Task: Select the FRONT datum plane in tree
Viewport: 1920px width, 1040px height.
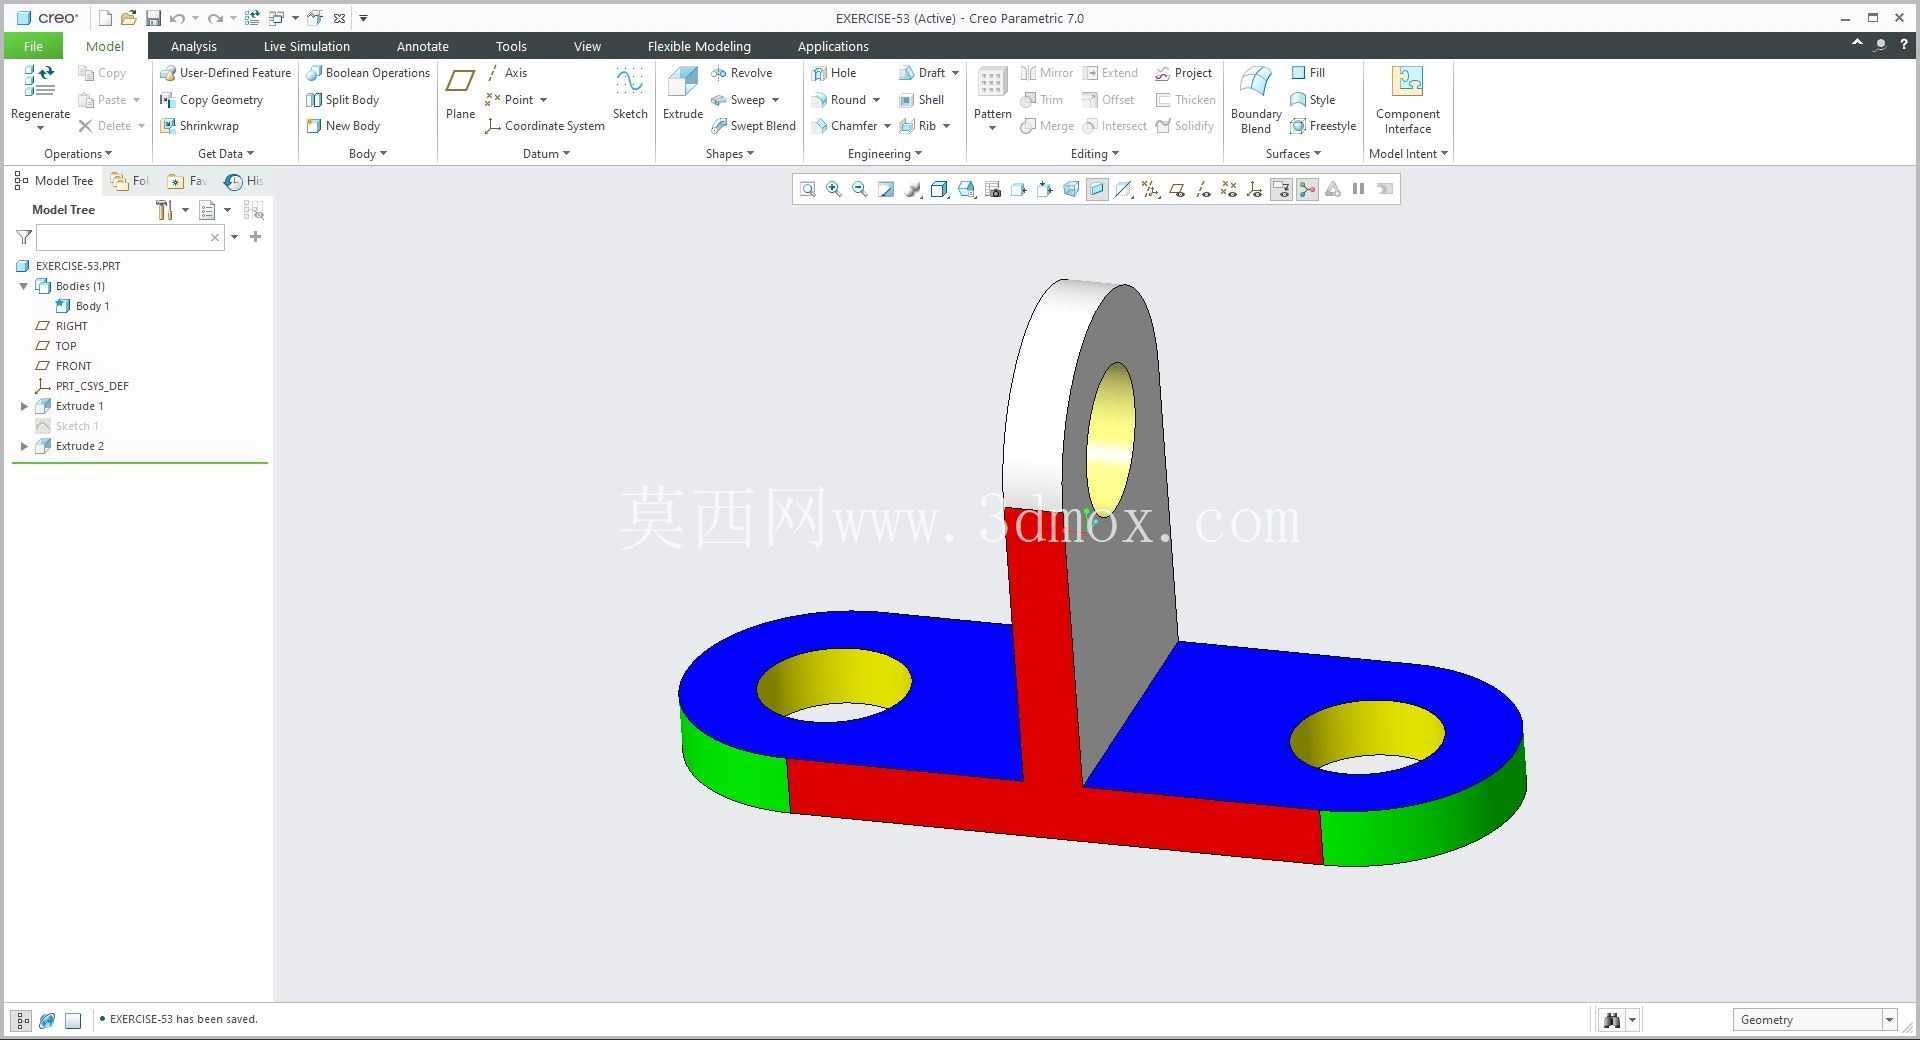Action: [63, 366]
